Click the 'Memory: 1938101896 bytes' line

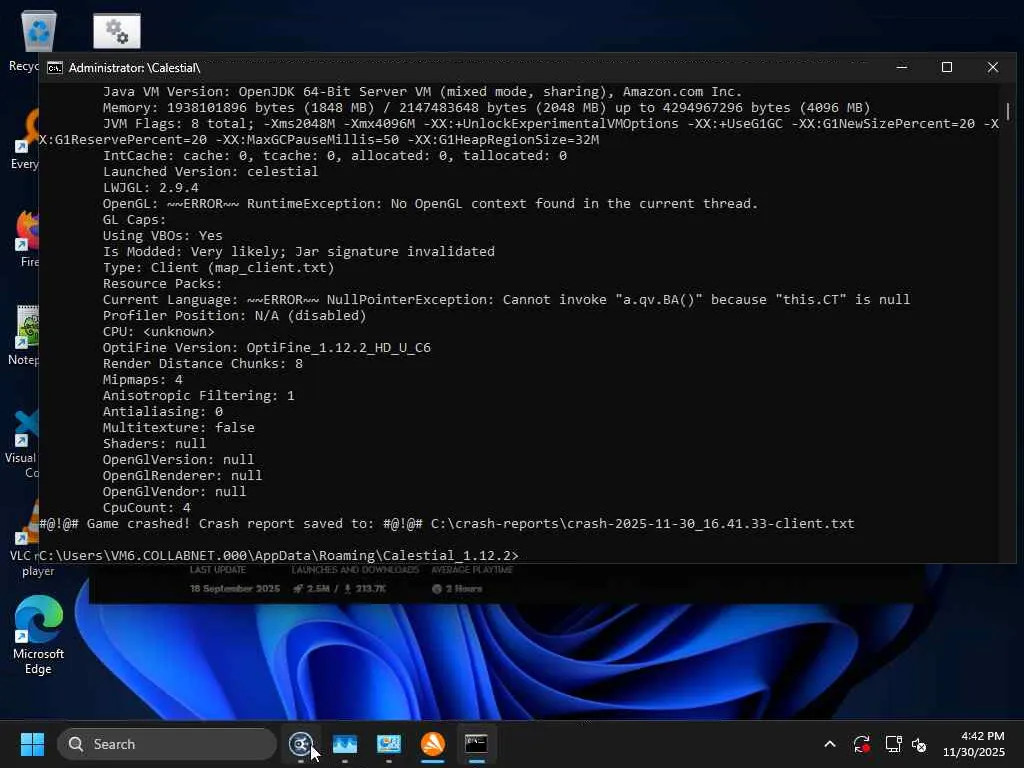pyautogui.click(x=487, y=108)
